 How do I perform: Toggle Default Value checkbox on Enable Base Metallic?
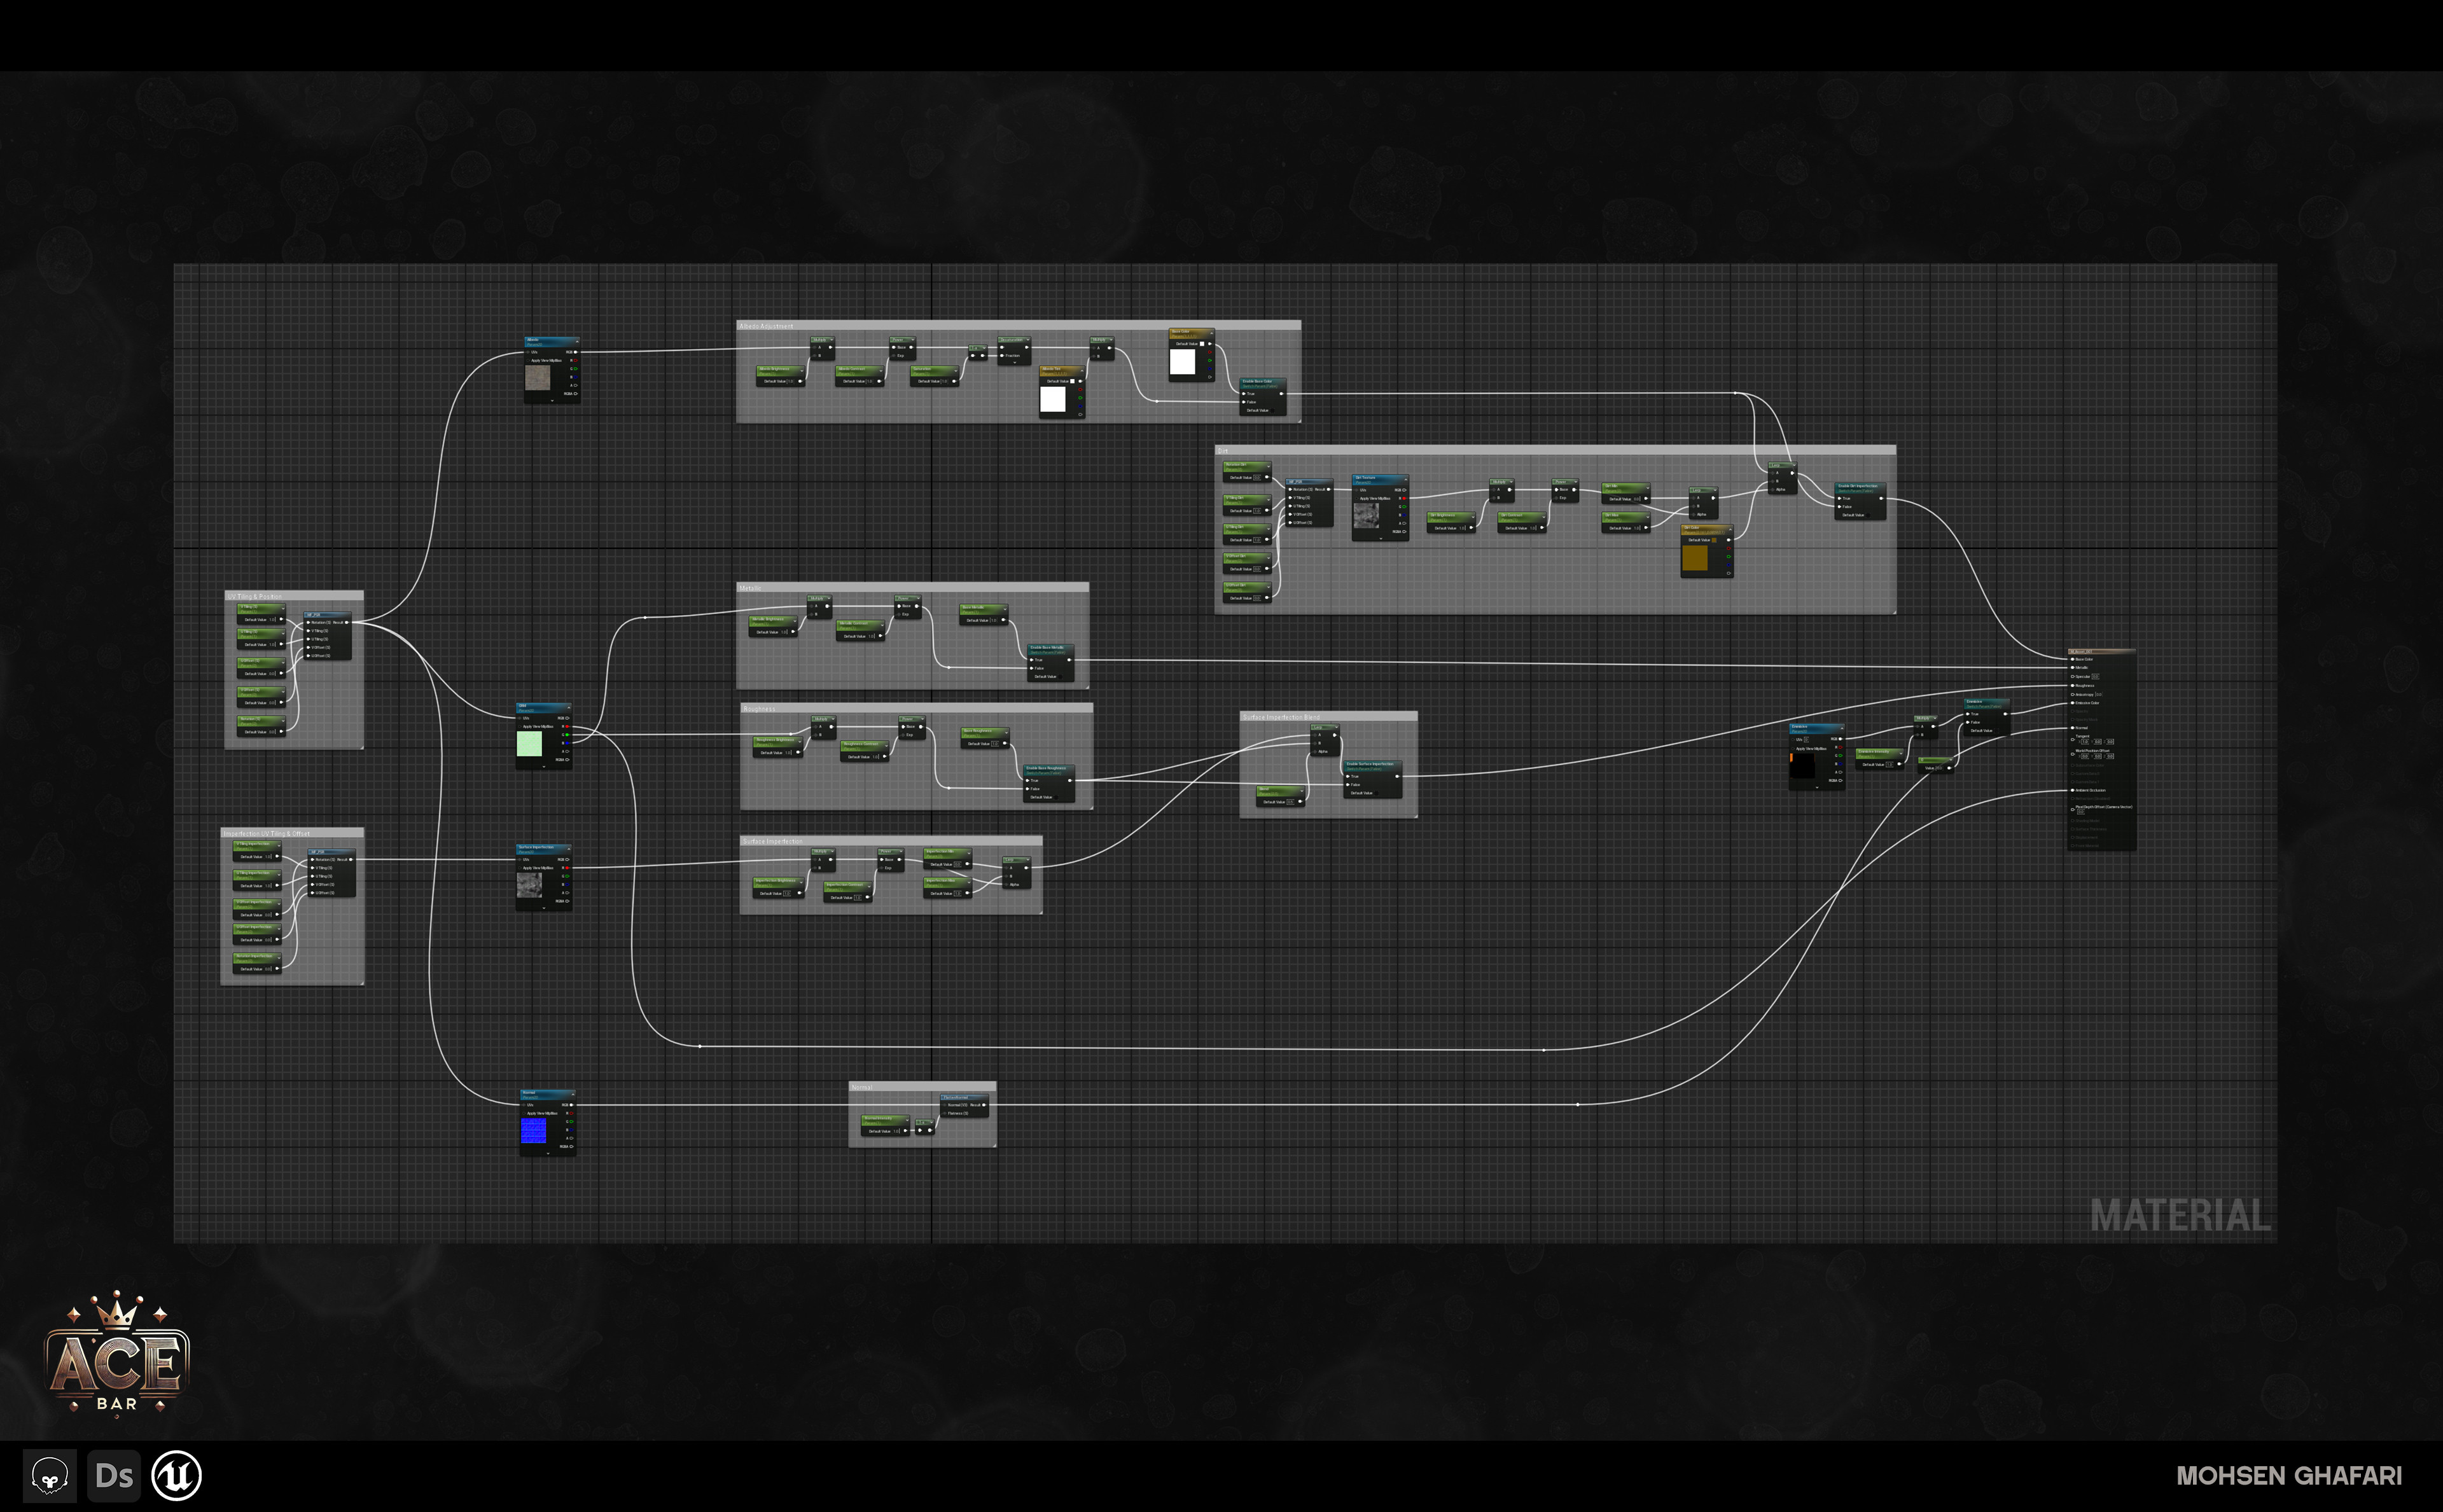1060,677
